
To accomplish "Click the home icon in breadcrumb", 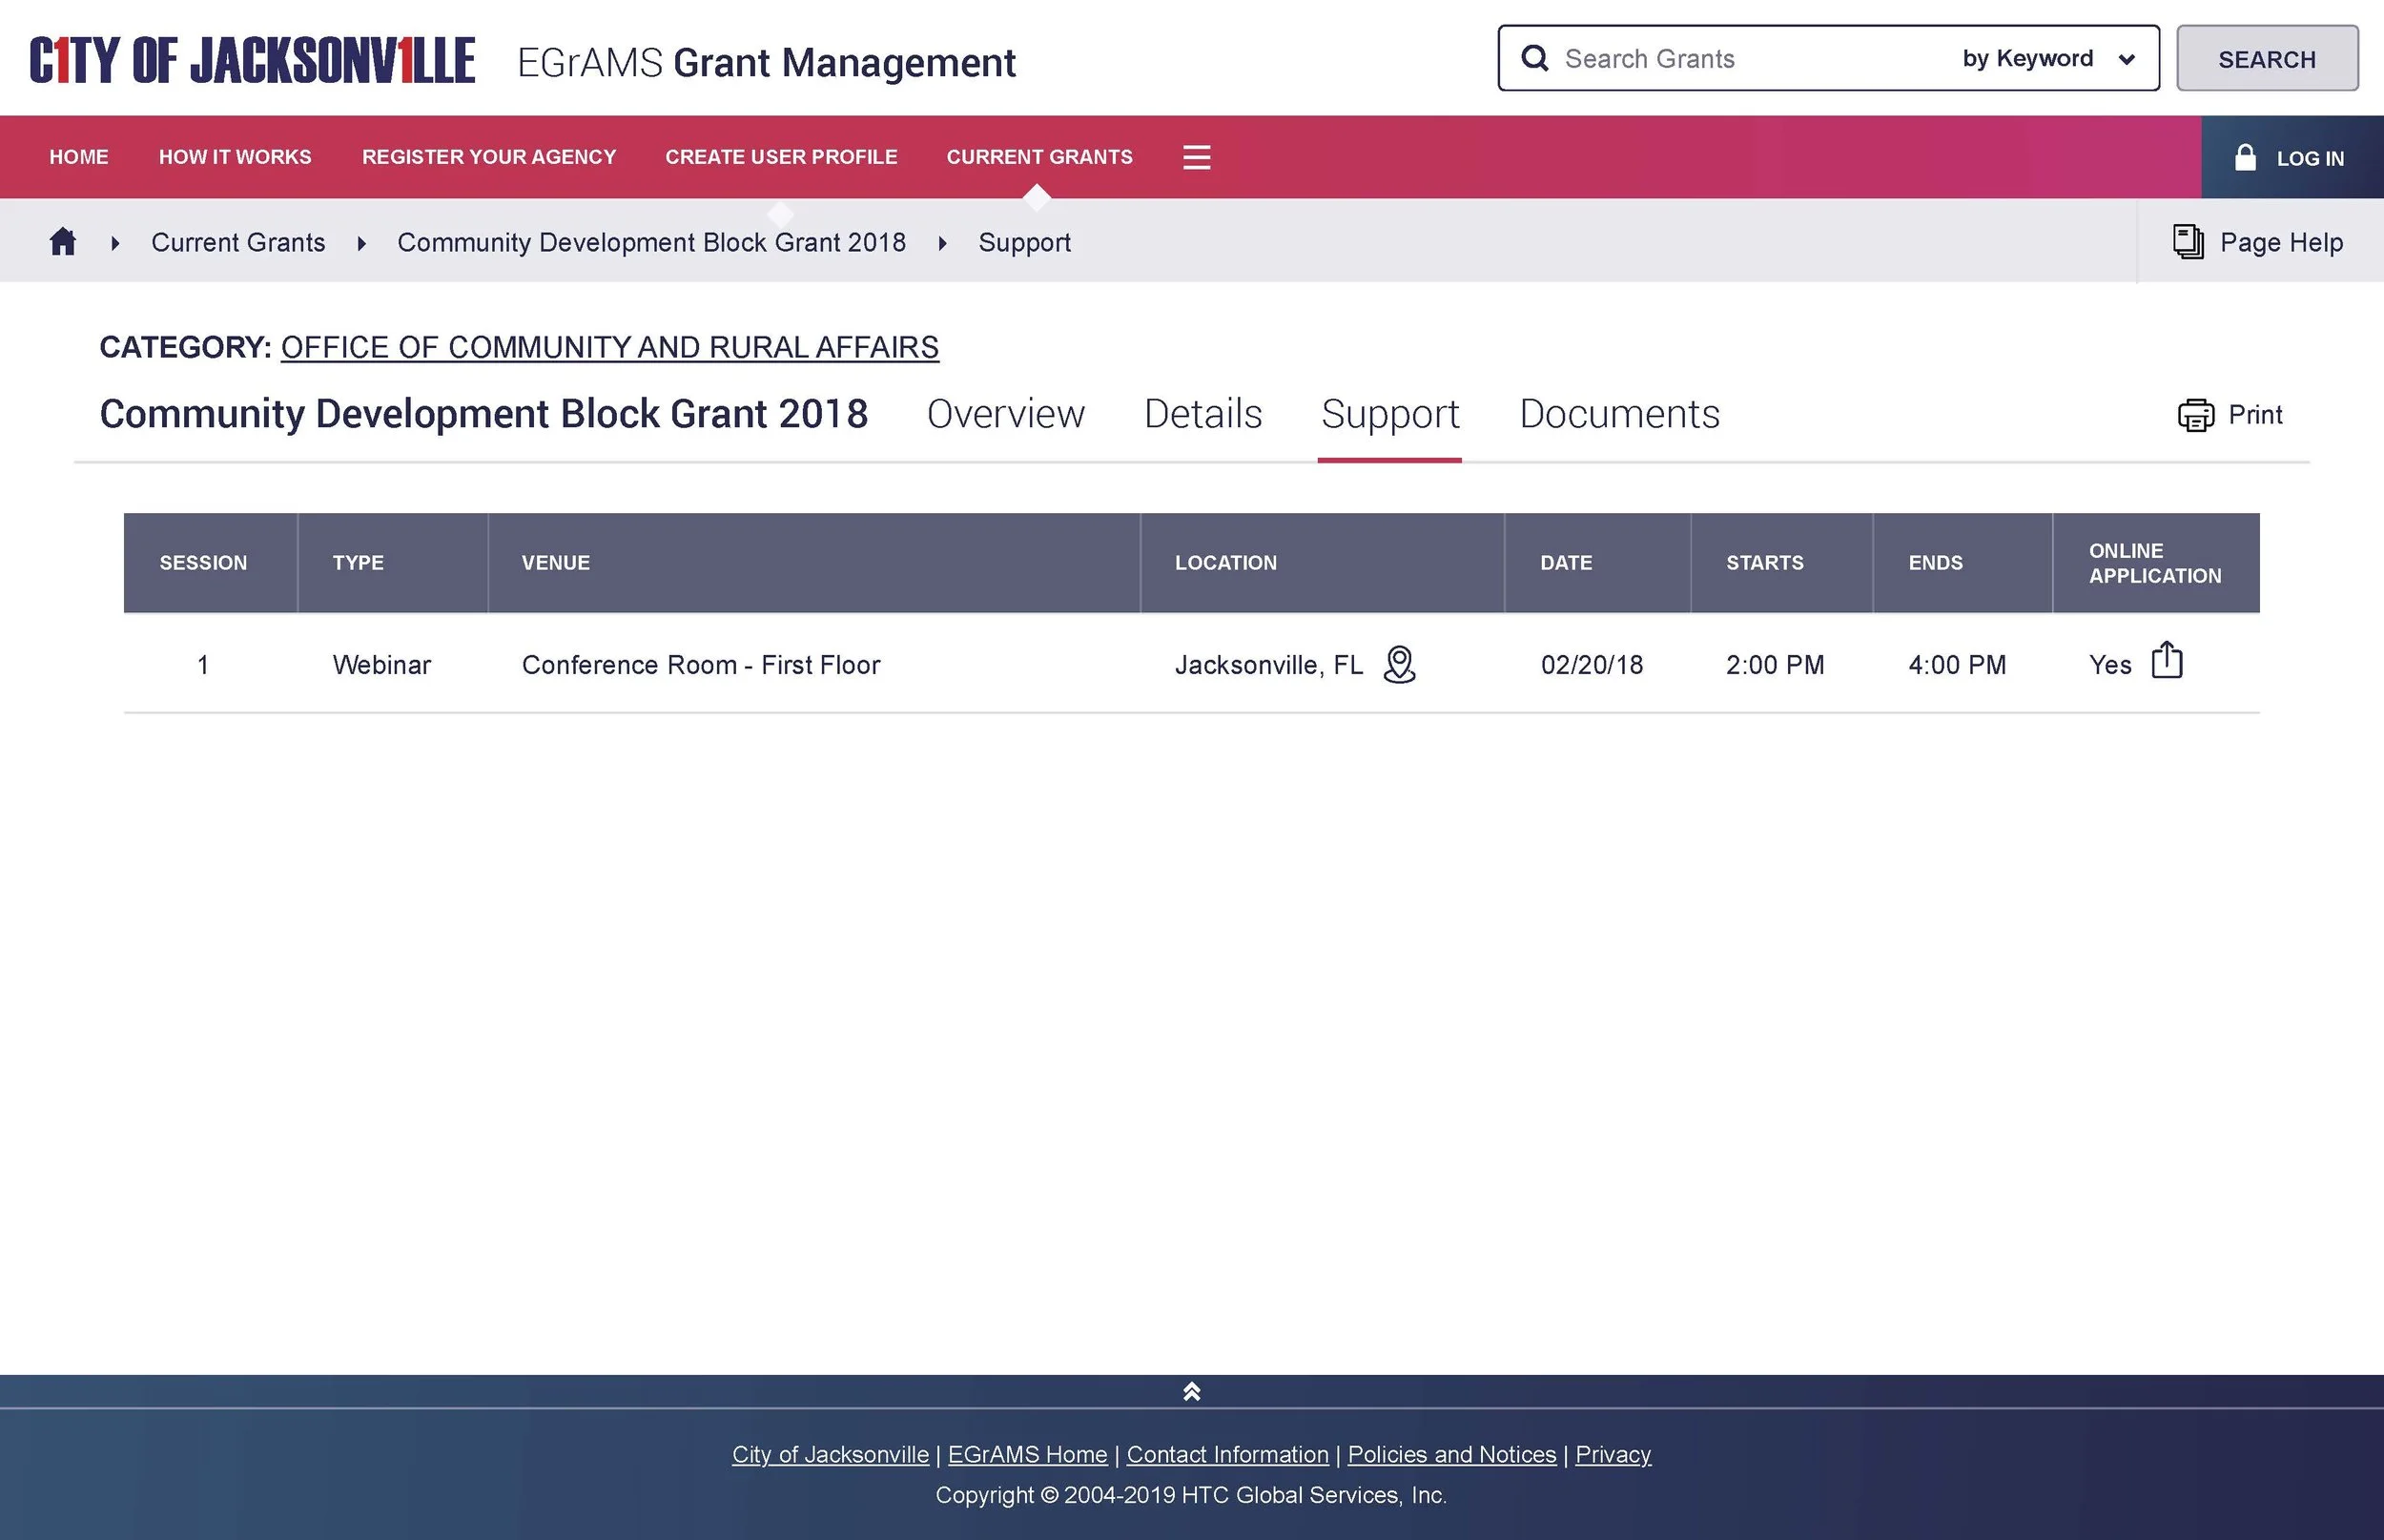I will coord(63,242).
